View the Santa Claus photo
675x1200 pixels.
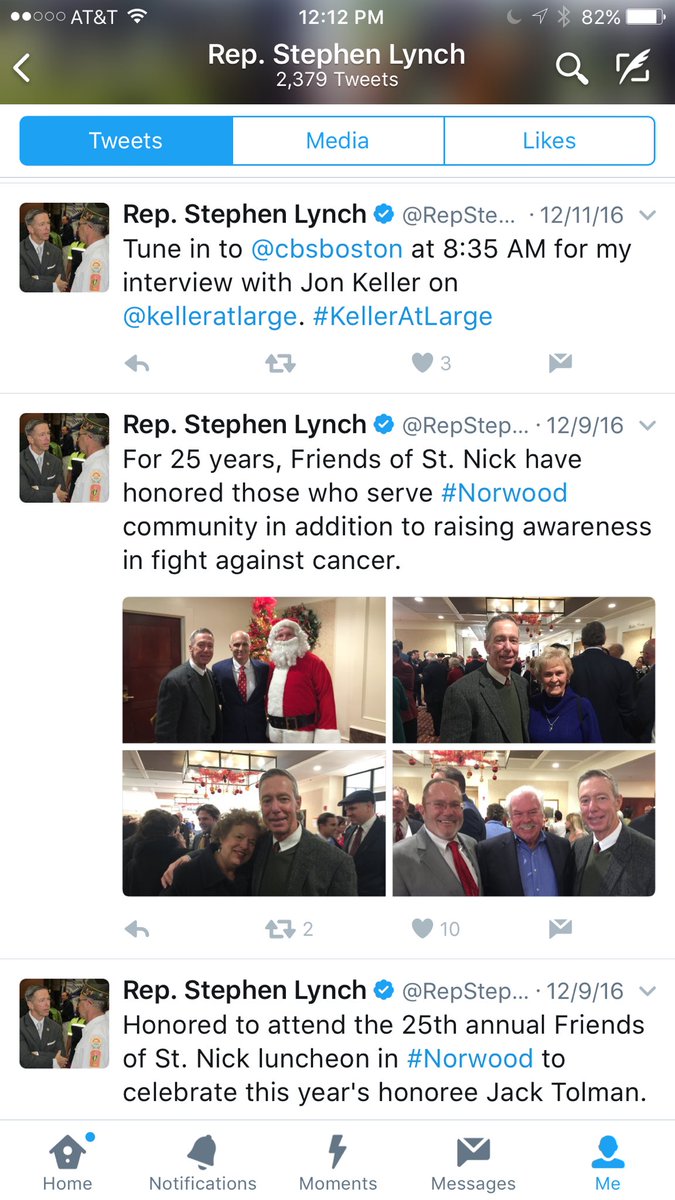[254, 670]
